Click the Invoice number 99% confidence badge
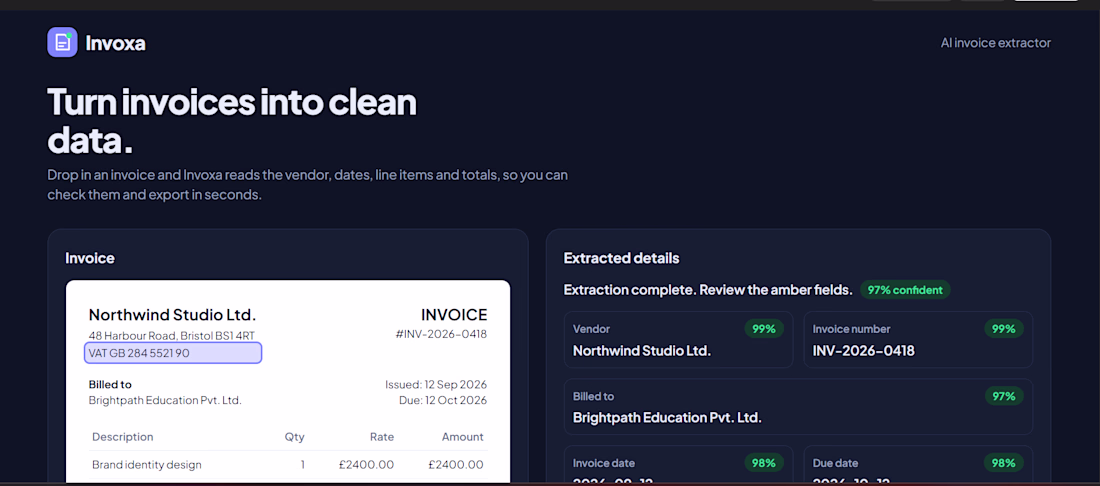 (1004, 329)
